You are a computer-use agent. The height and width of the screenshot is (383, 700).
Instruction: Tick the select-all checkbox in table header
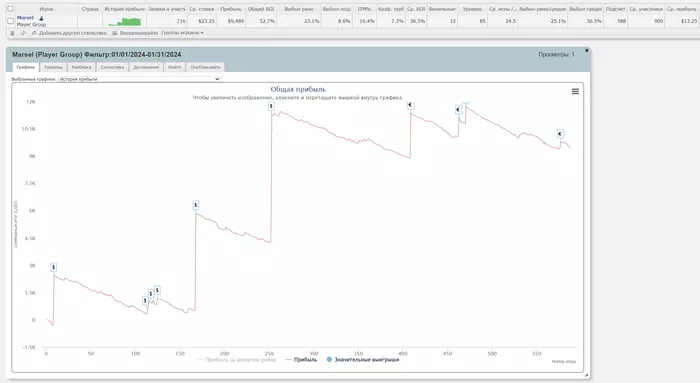[10, 8]
